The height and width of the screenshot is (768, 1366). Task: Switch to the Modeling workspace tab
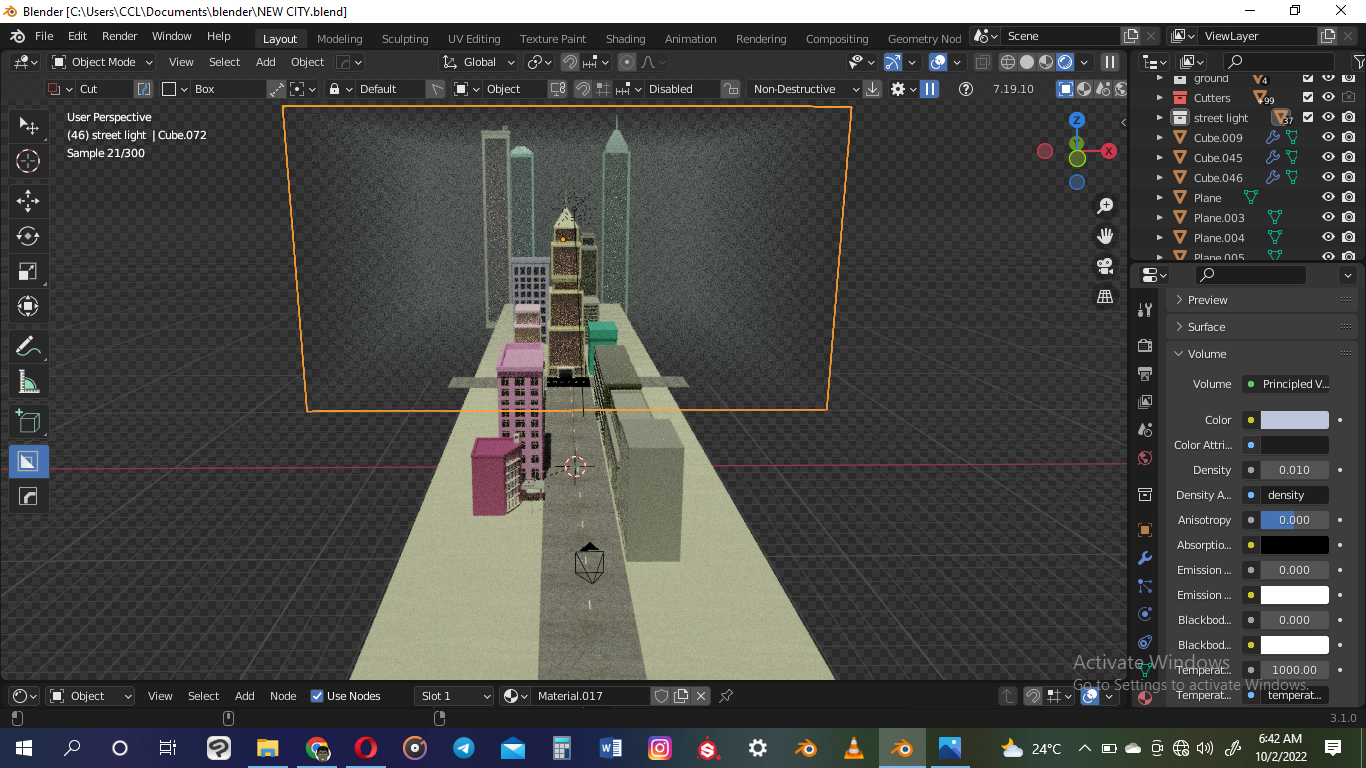pos(339,39)
